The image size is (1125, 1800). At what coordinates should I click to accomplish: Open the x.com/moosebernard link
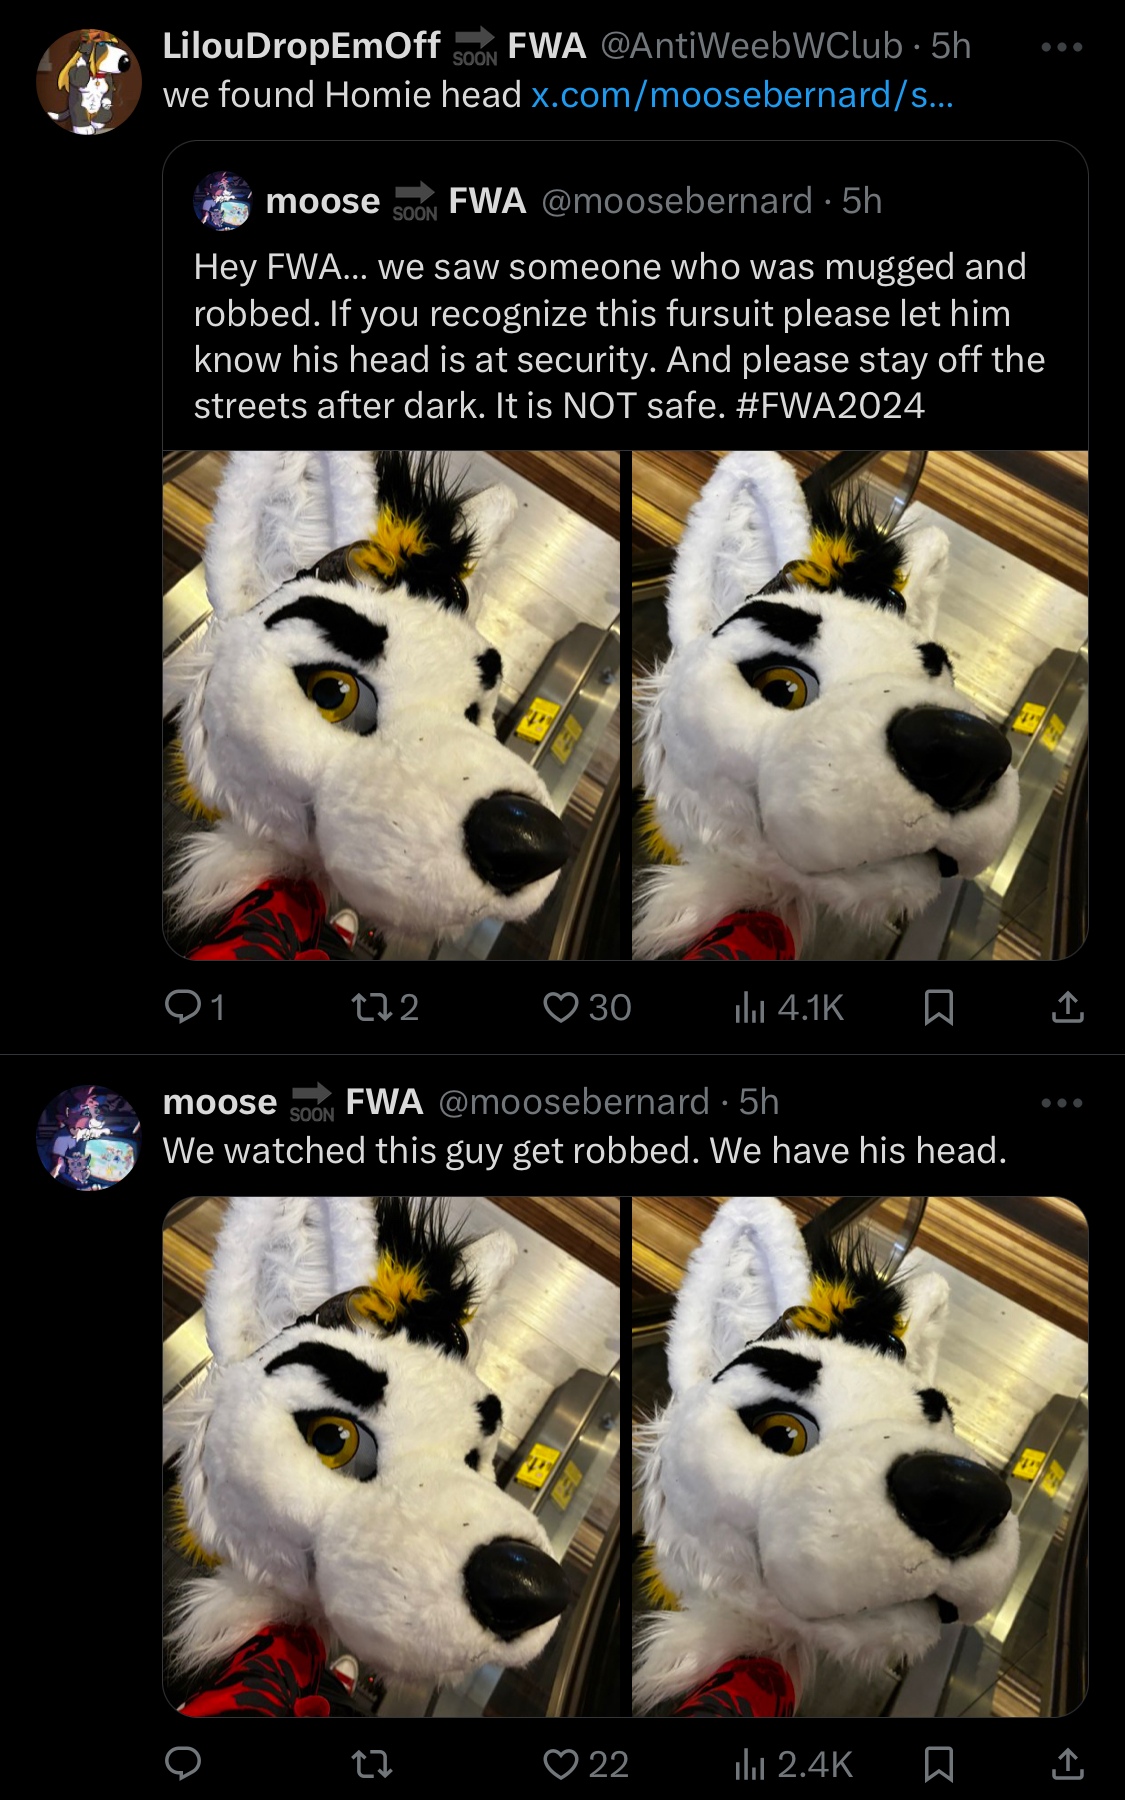pyautogui.click(x=742, y=95)
